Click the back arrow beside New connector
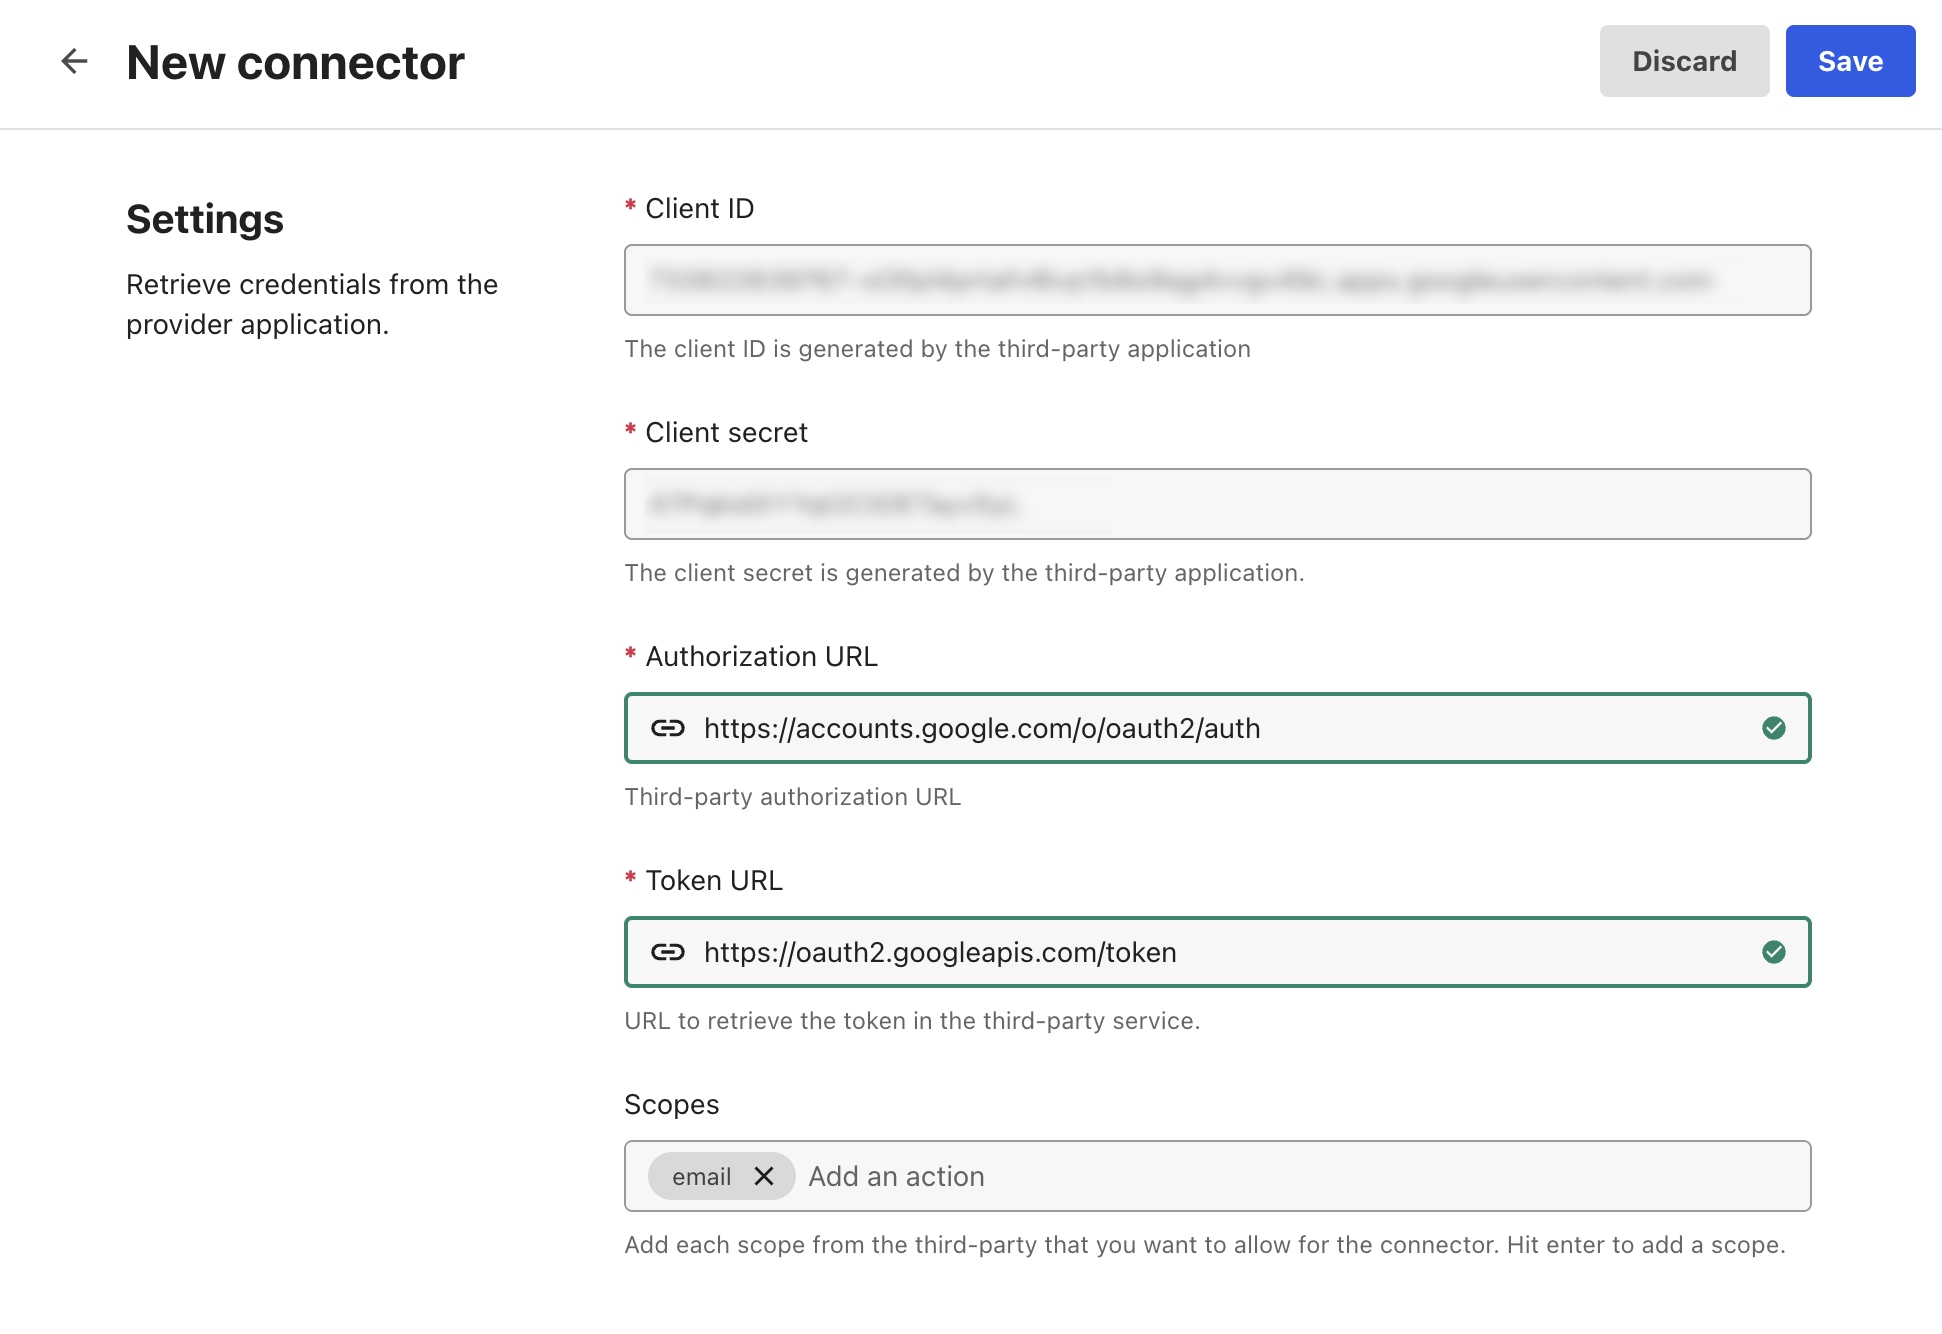Image resolution: width=1942 pixels, height=1334 pixels. point(74,62)
